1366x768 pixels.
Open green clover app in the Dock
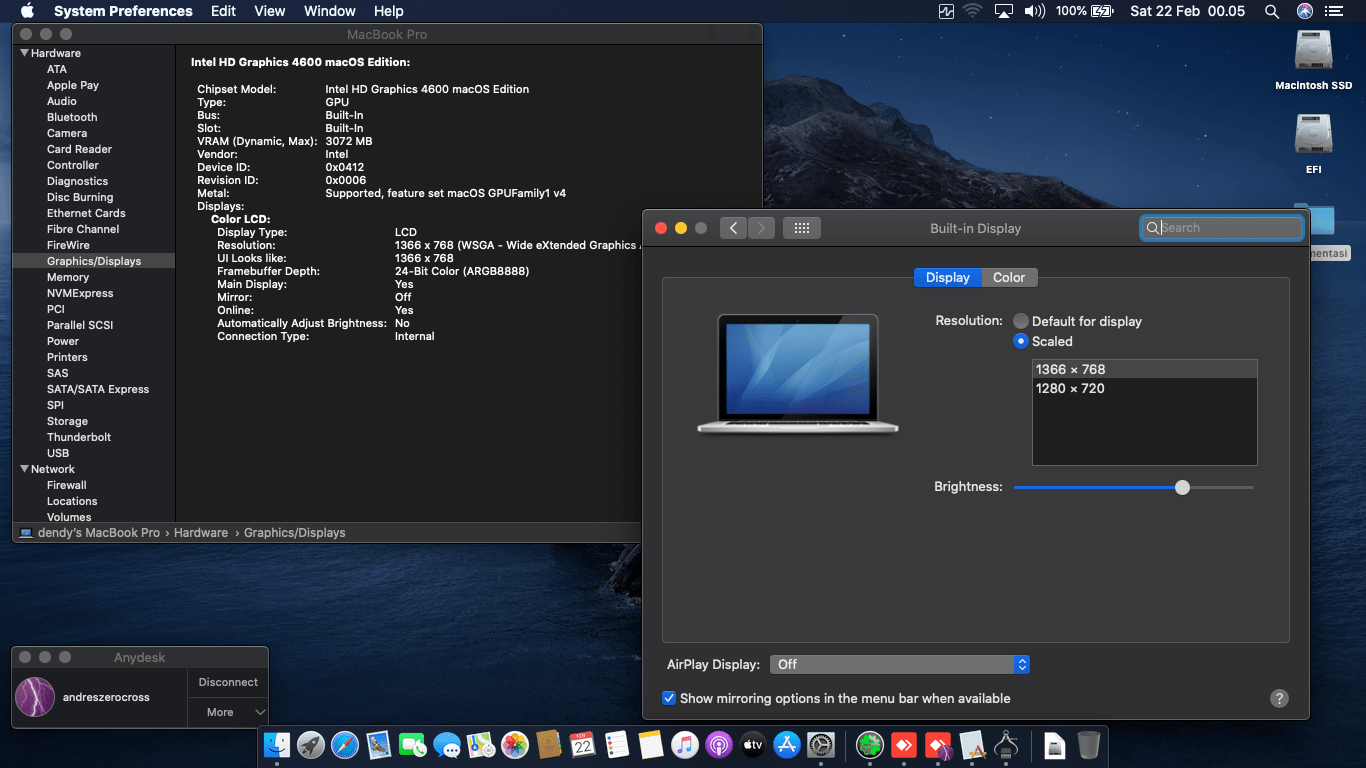(x=870, y=744)
